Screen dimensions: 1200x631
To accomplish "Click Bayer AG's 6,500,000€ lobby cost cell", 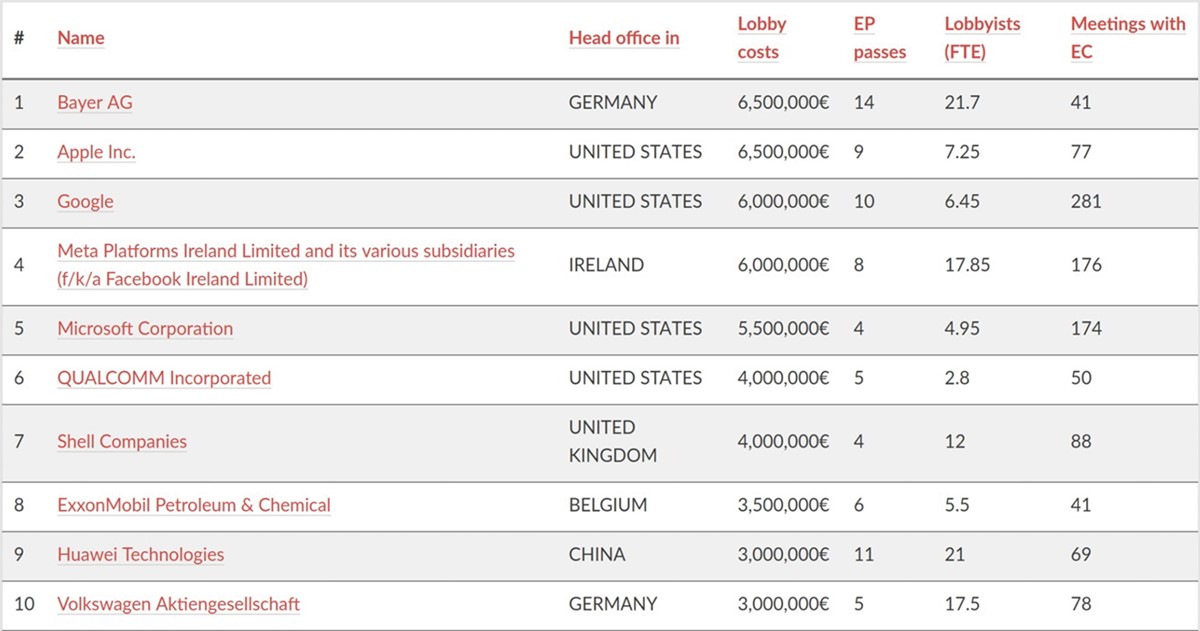I will click(x=783, y=102).
